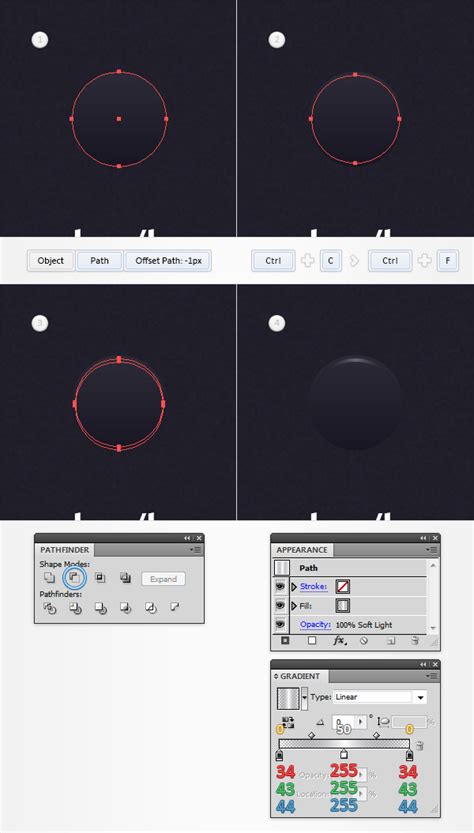The width and height of the screenshot is (474, 833).
Task: Open the gradient Type dropdown
Action: pyautogui.click(x=380, y=697)
